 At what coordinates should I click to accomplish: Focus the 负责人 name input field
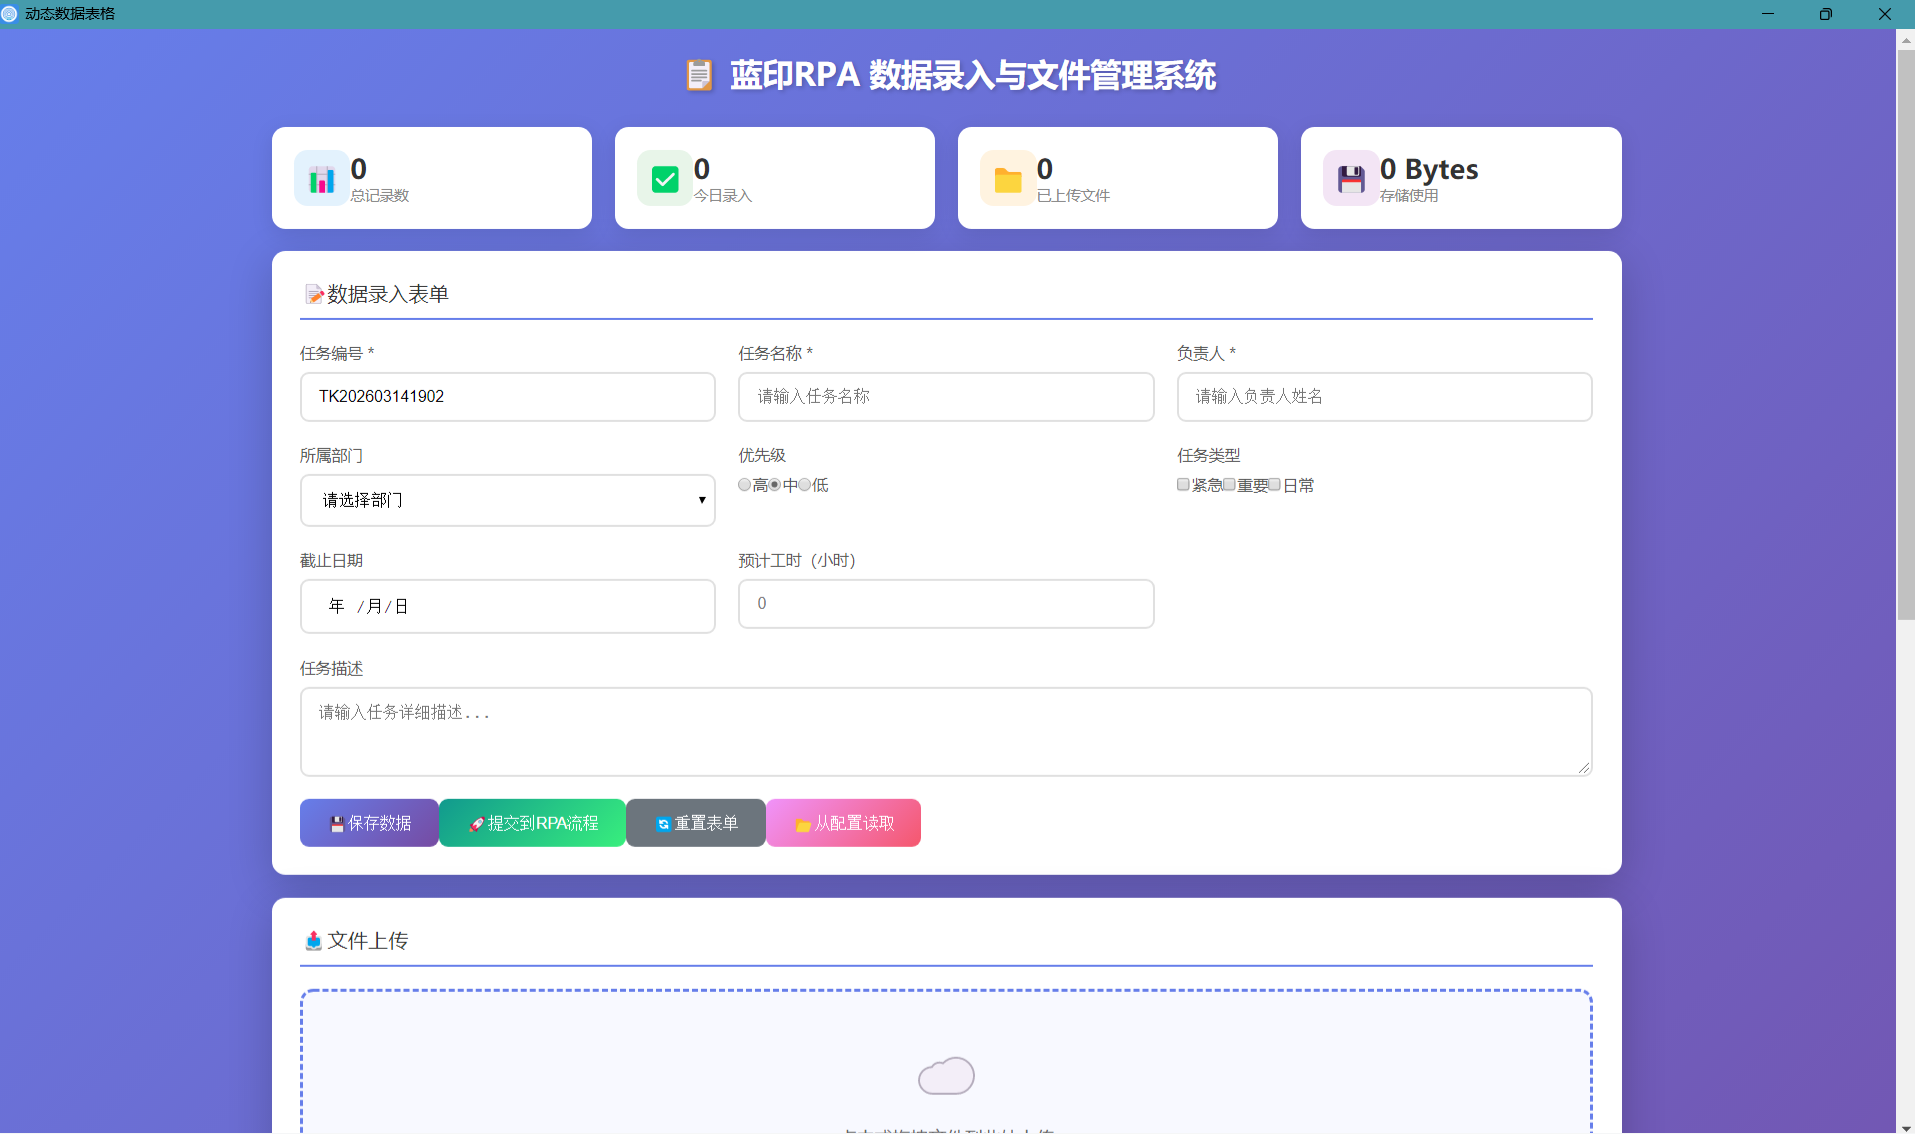point(1384,397)
